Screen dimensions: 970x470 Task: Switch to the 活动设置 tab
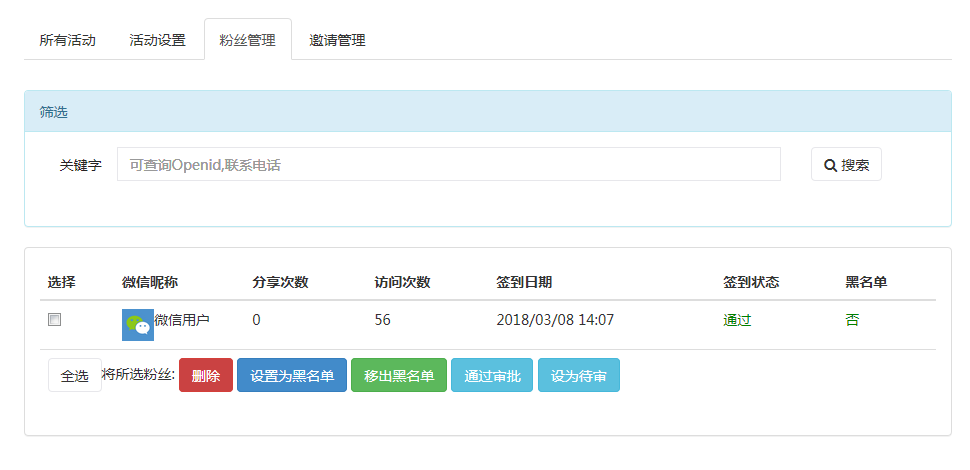(157, 41)
